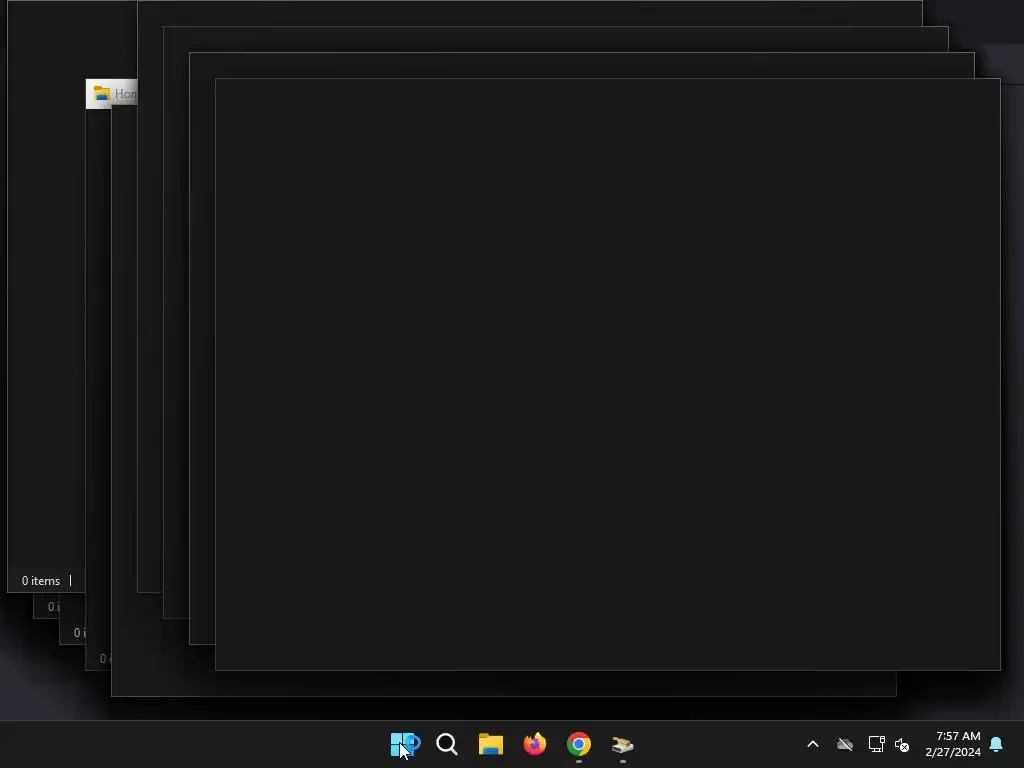
Task: Open taskbar Search
Action: pyautogui.click(x=447, y=744)
